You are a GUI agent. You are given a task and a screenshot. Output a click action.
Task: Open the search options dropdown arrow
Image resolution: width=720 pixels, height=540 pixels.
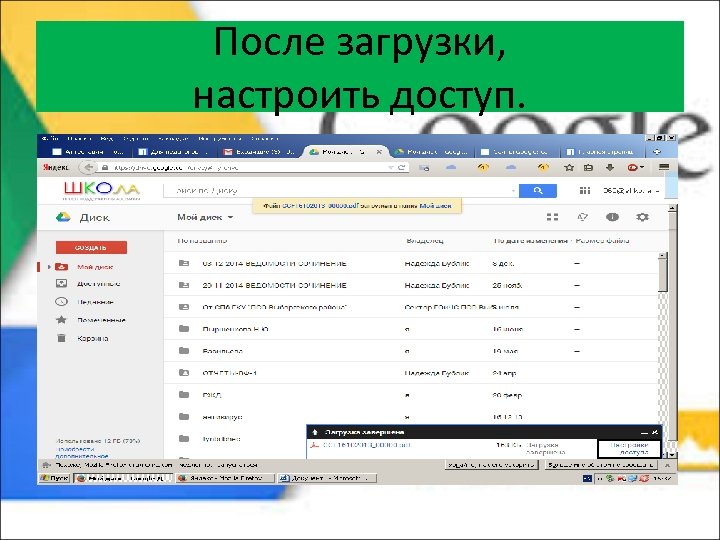[x=513, y=191]
